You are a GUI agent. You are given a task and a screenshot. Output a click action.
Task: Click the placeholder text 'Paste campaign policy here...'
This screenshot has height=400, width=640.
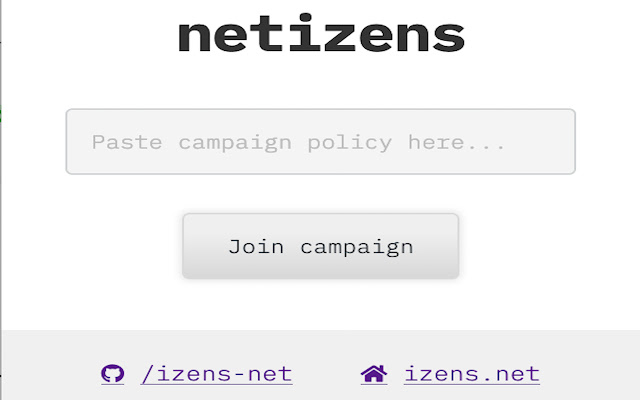tap(298, 142)
